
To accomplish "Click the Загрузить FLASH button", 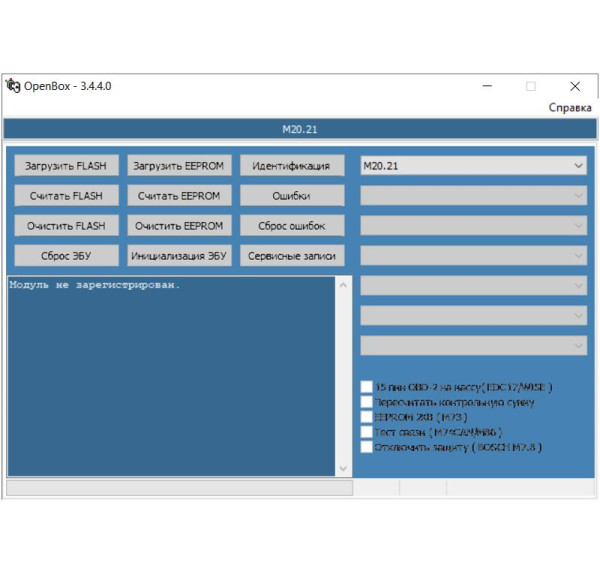I will (66, 165).
